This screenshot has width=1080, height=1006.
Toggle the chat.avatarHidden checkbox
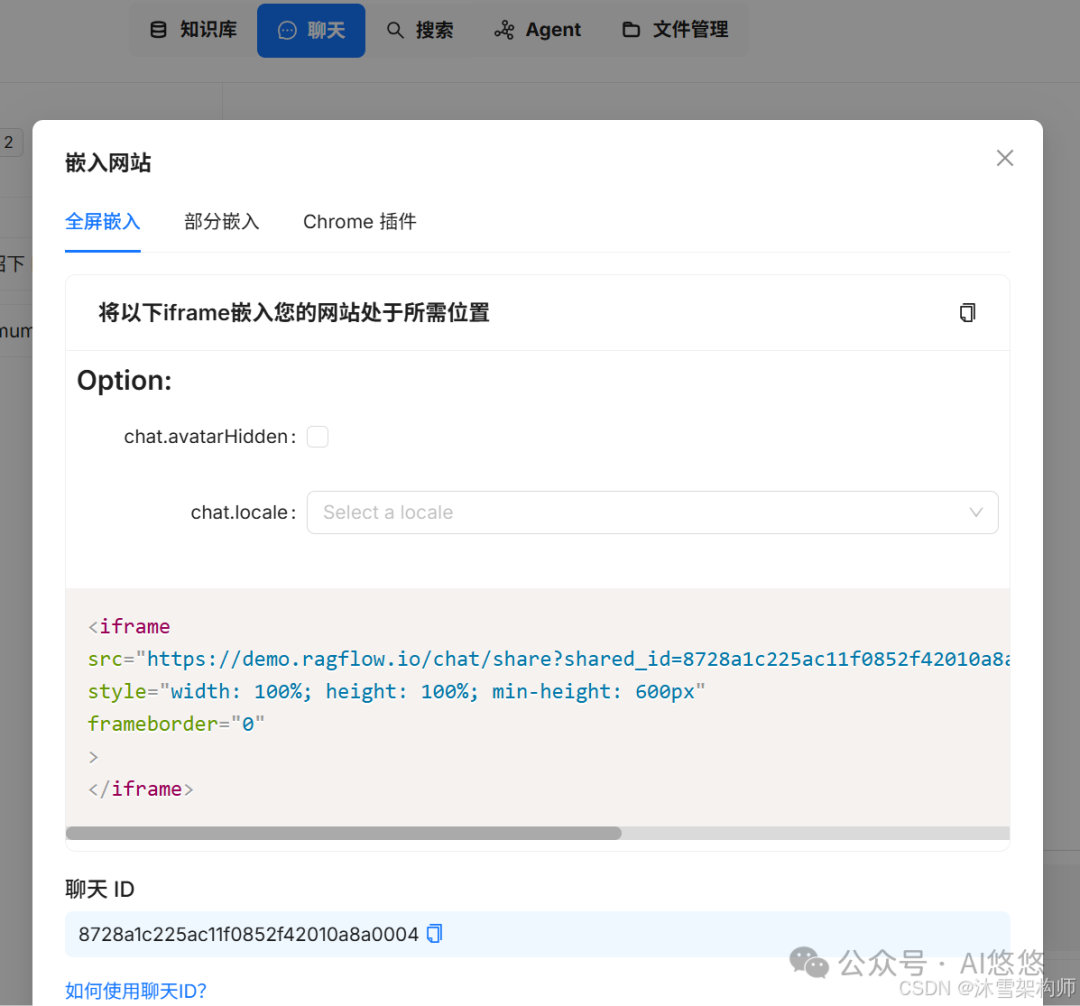[318, 437]
